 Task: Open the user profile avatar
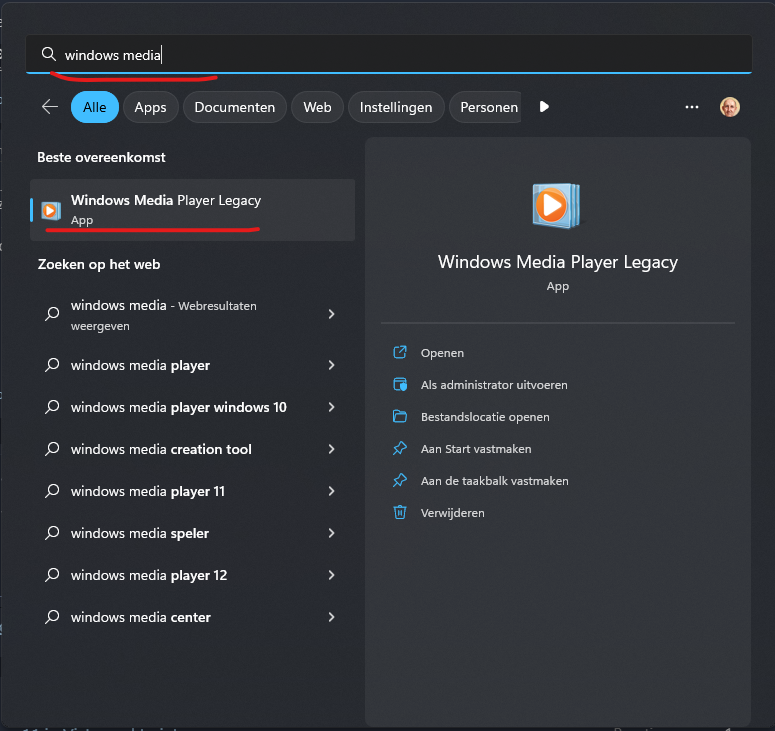730,107
